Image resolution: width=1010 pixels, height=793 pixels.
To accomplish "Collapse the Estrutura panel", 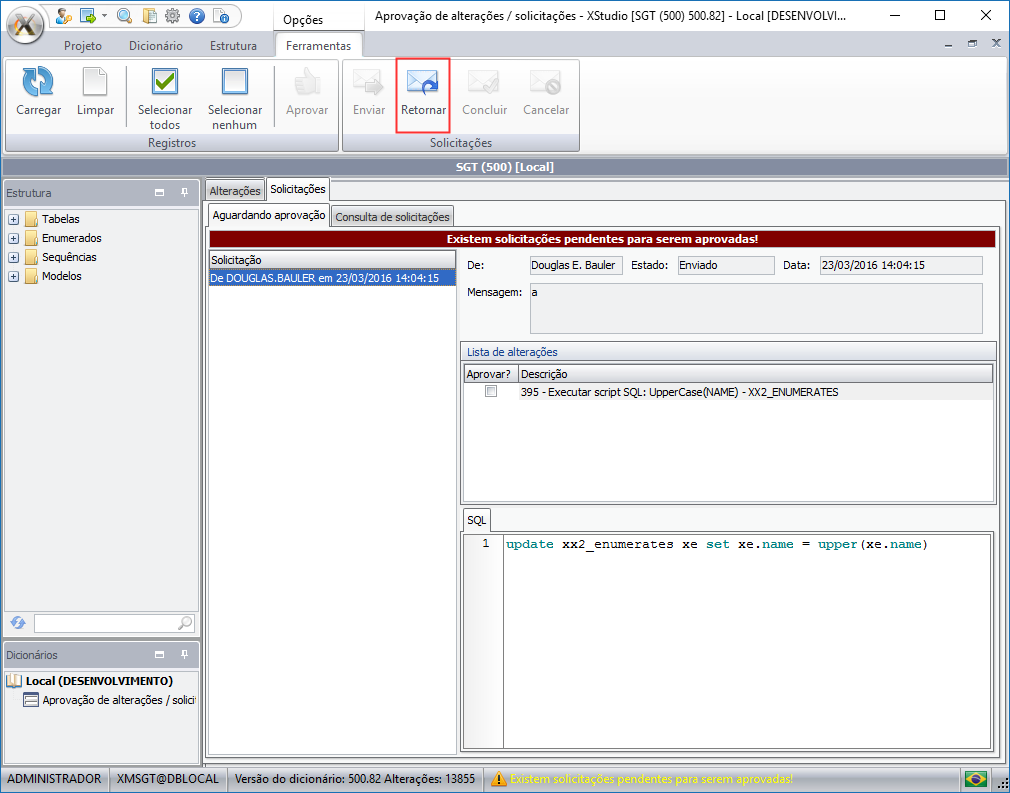I will [x=160, y=193].
